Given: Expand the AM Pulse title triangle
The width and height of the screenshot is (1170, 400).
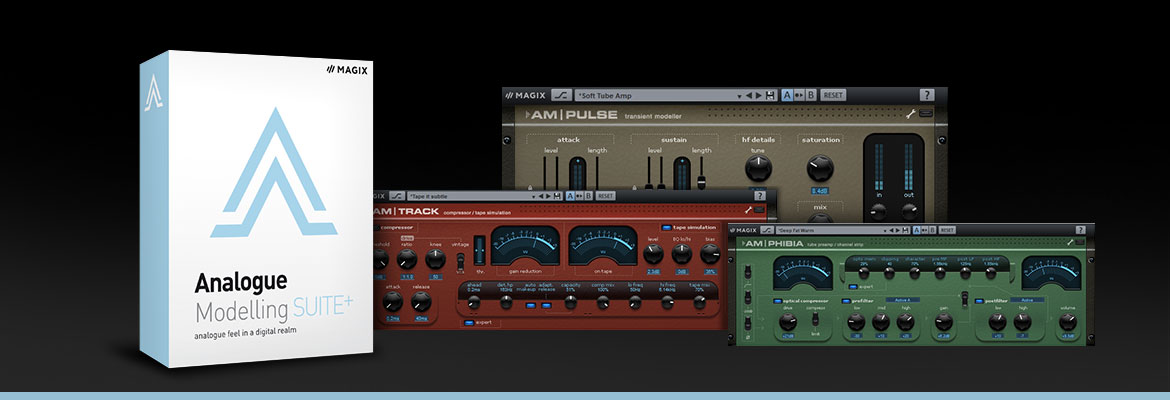Looking at the screenshot, I should click(x=528, y=115).
